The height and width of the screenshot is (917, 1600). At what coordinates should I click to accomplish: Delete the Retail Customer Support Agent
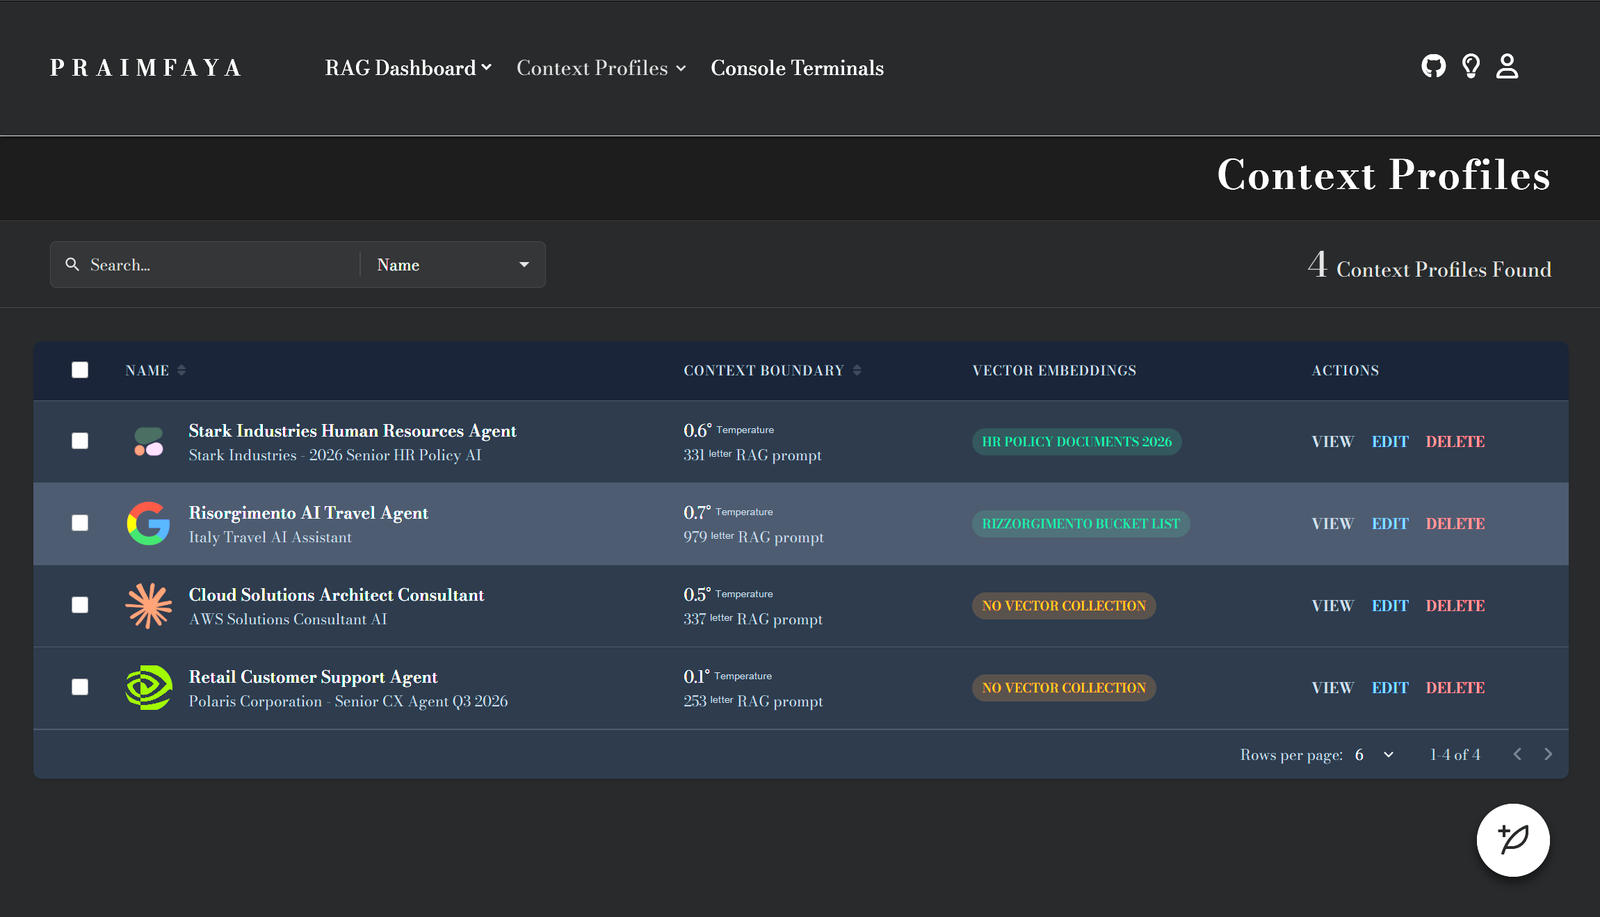click(1455, 688)
